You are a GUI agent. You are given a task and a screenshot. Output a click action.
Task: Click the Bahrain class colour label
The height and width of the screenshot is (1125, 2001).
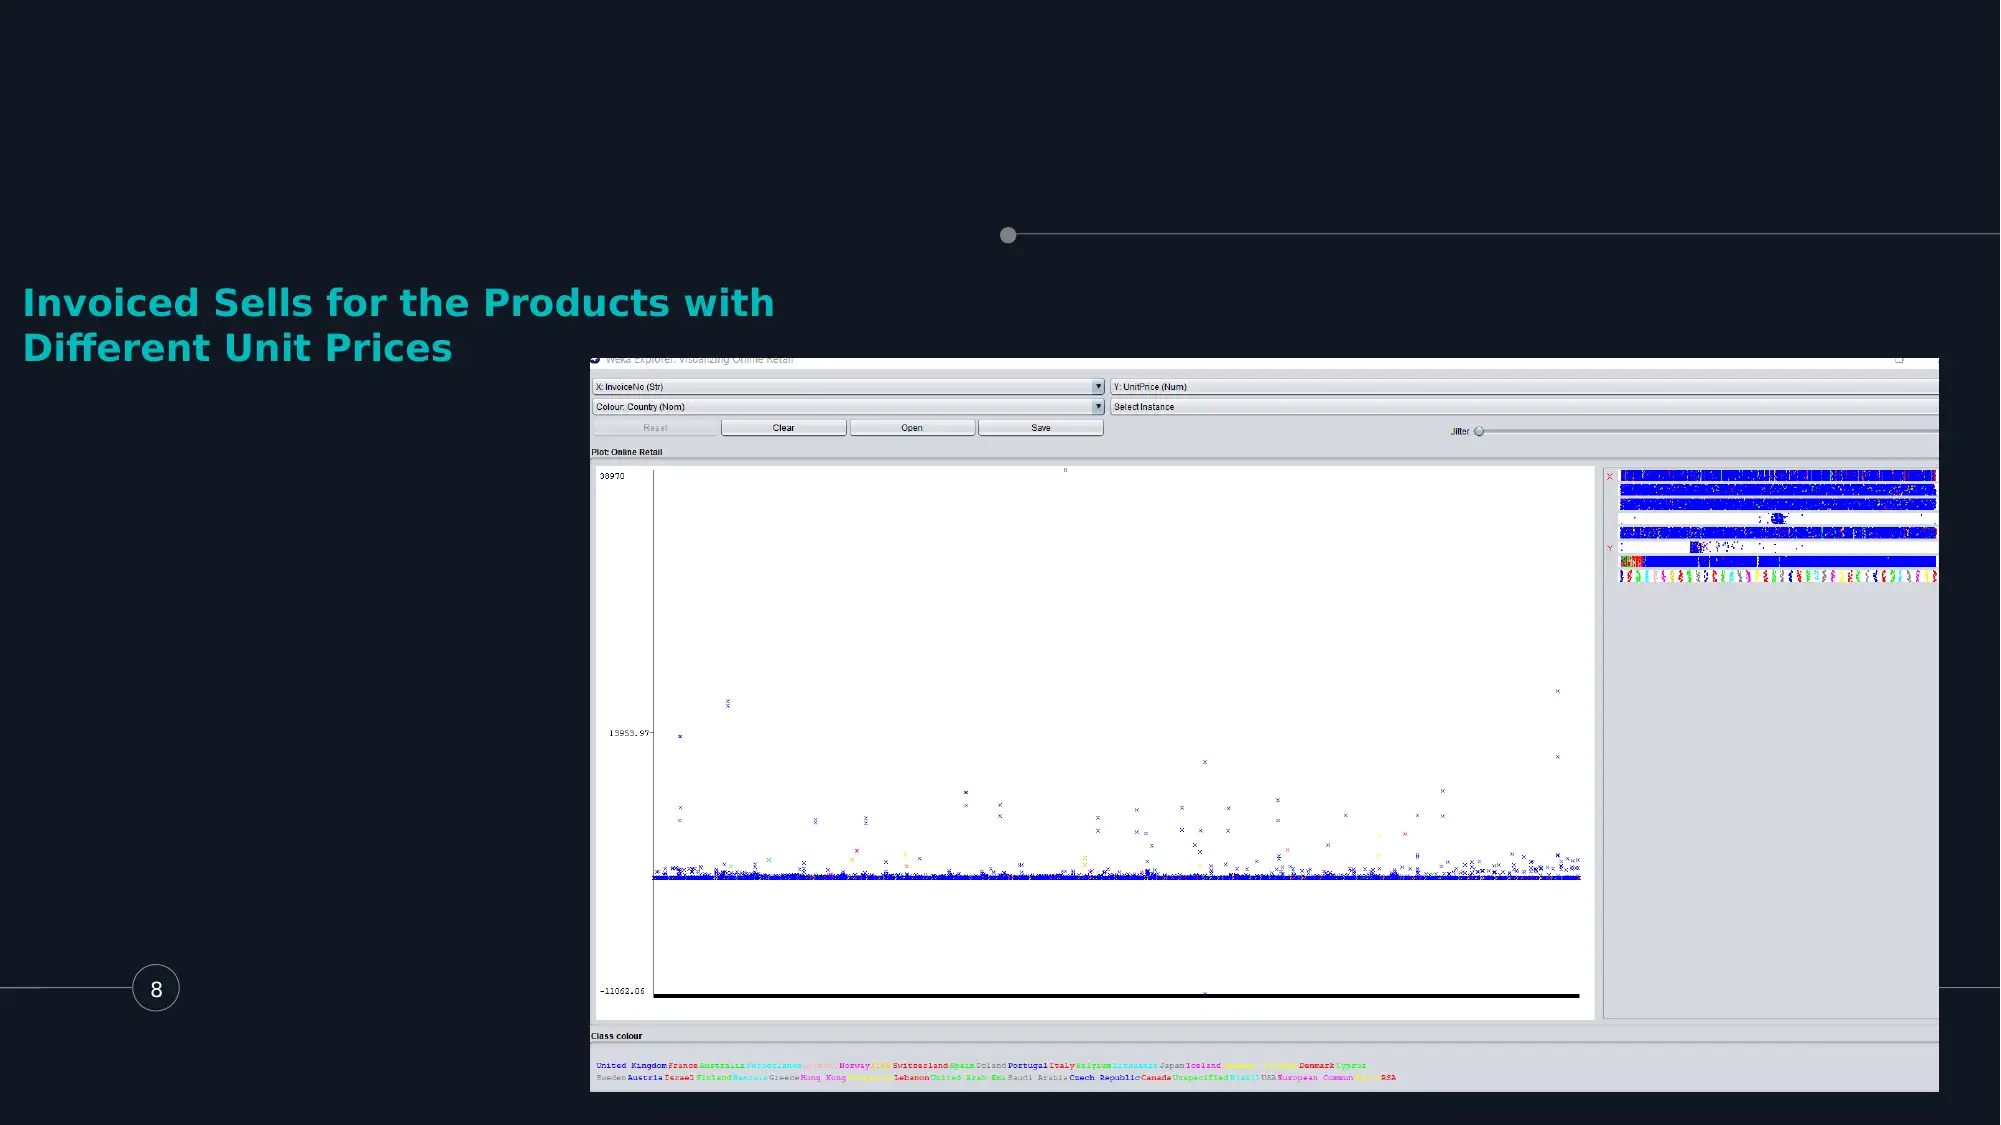(750, 1077)
